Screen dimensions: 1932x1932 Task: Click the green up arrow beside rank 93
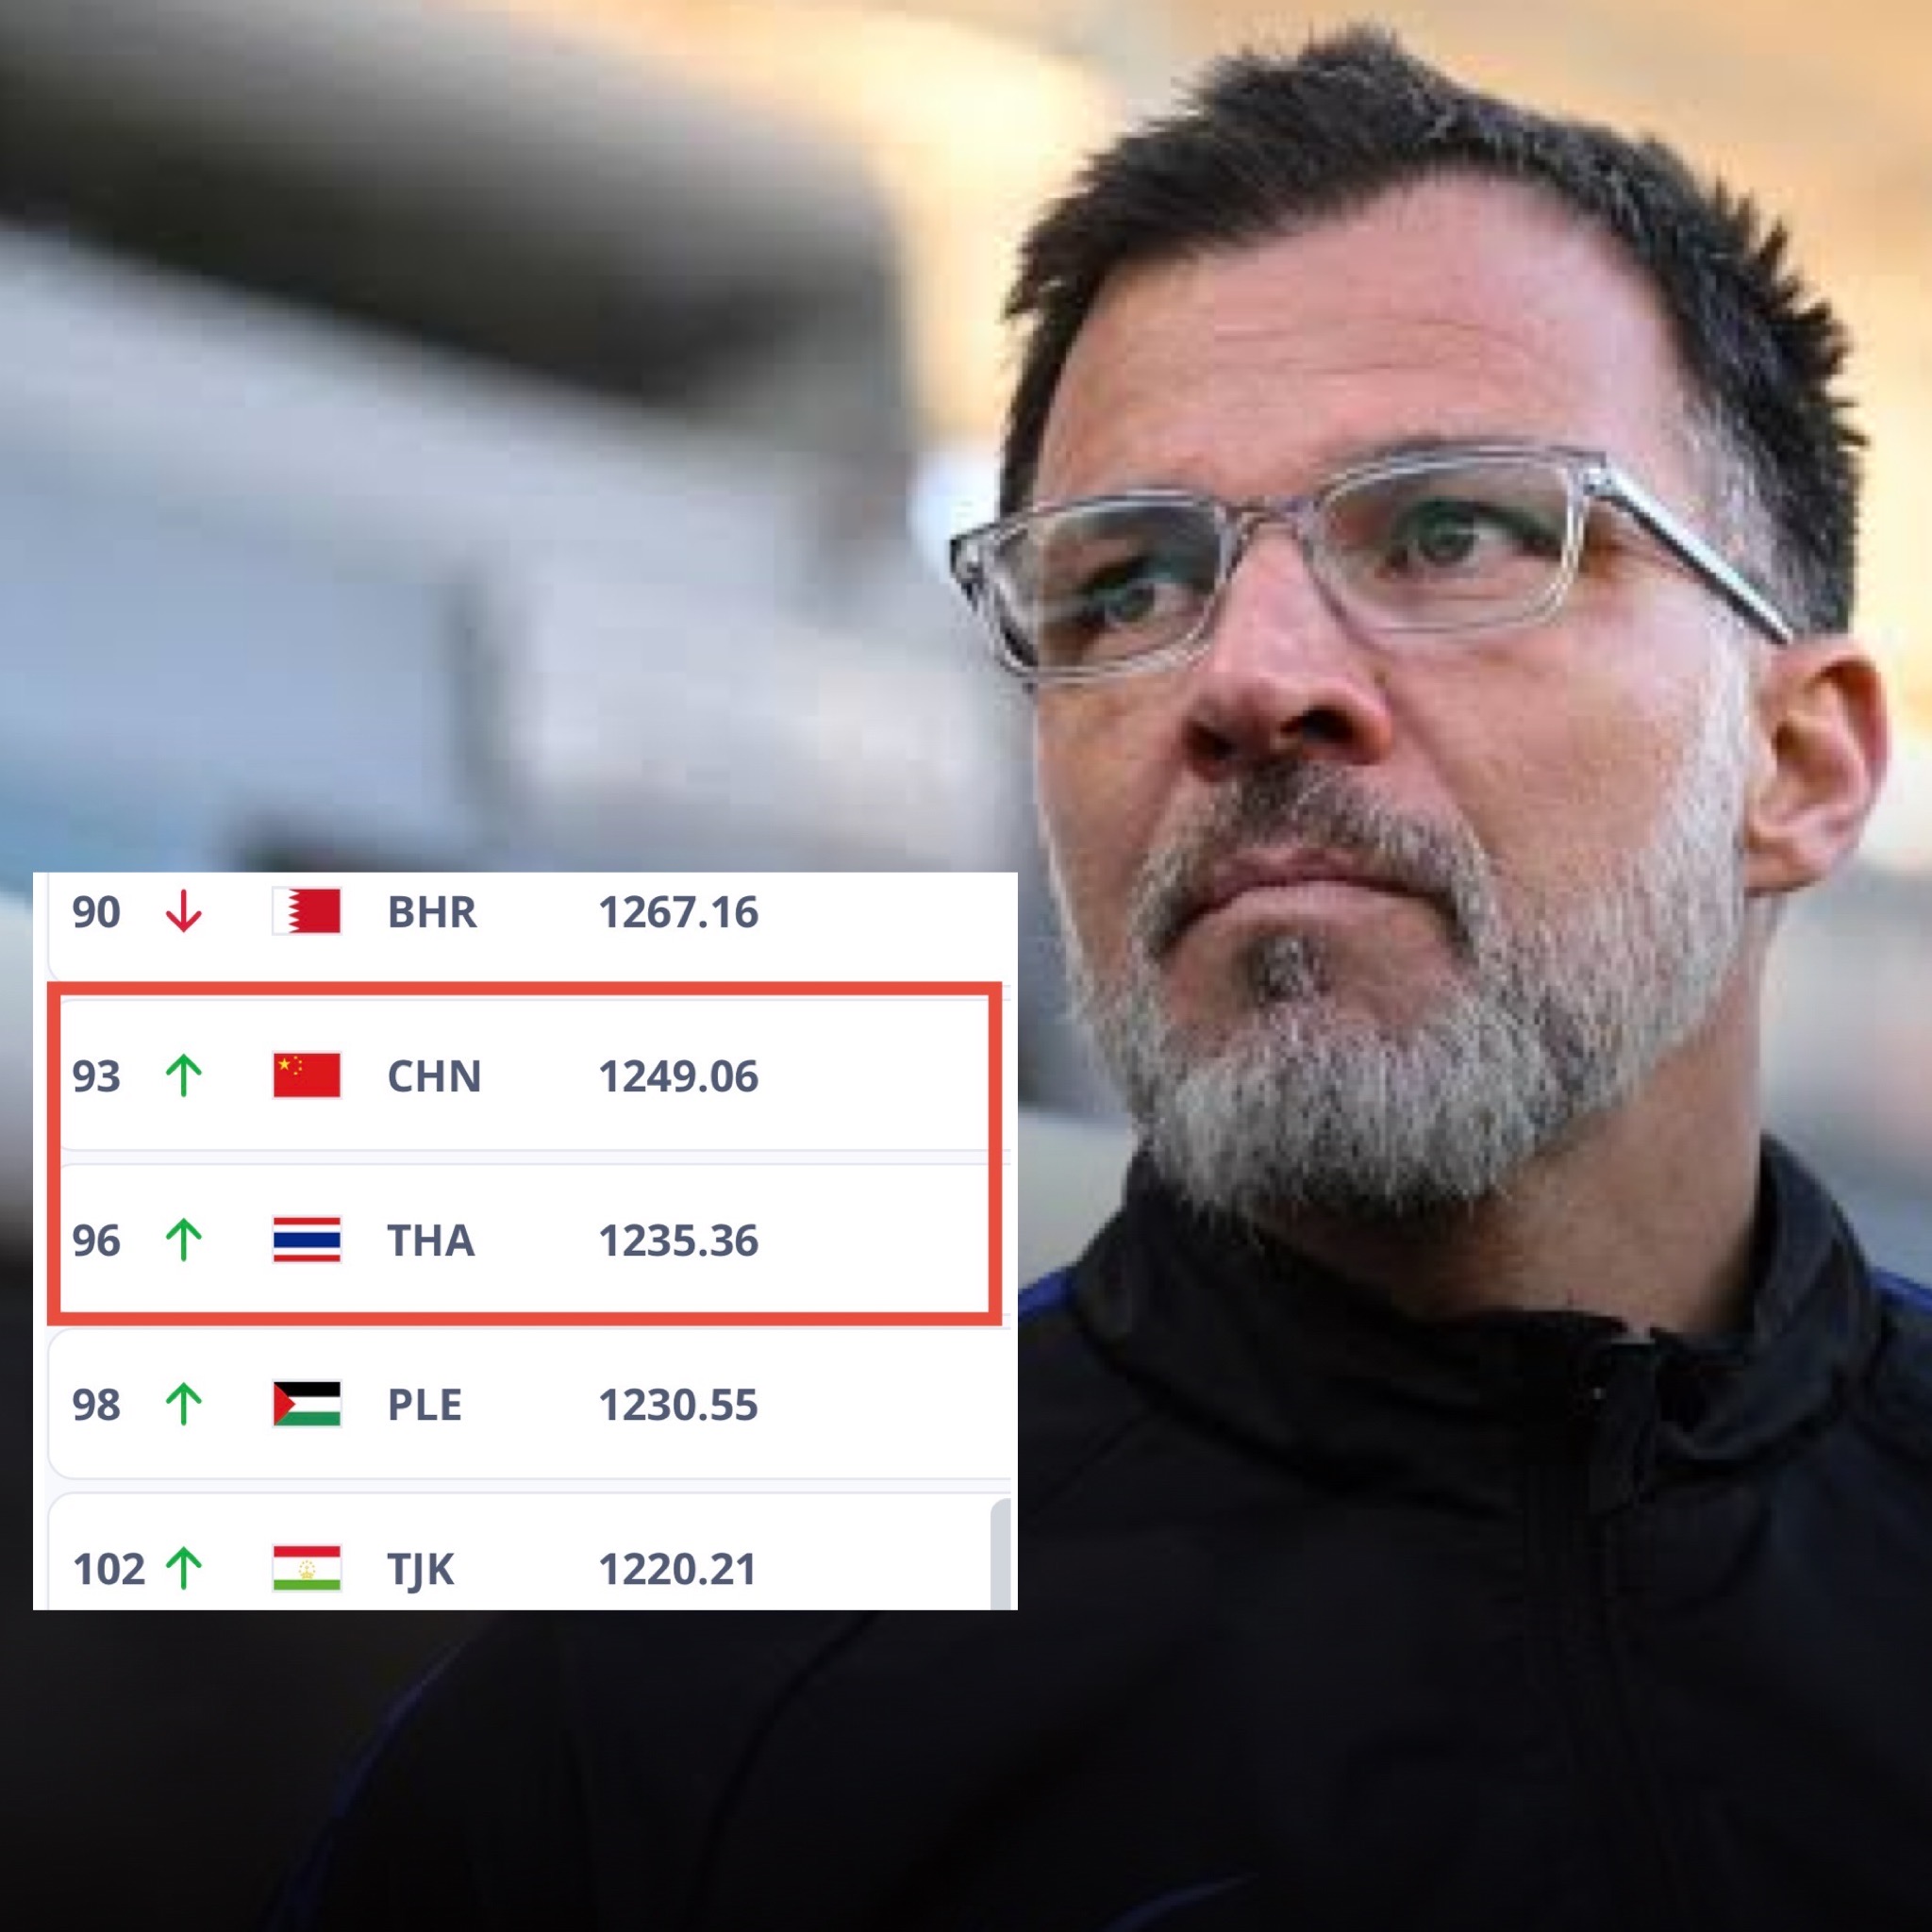click(183, 1075)
